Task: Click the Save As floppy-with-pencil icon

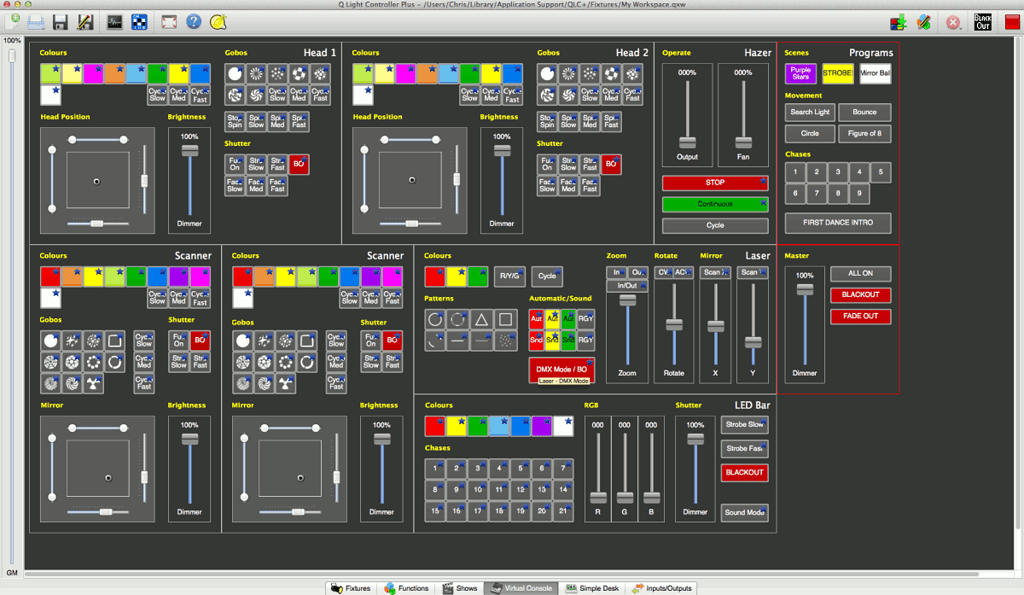Action: pos(85,21)
